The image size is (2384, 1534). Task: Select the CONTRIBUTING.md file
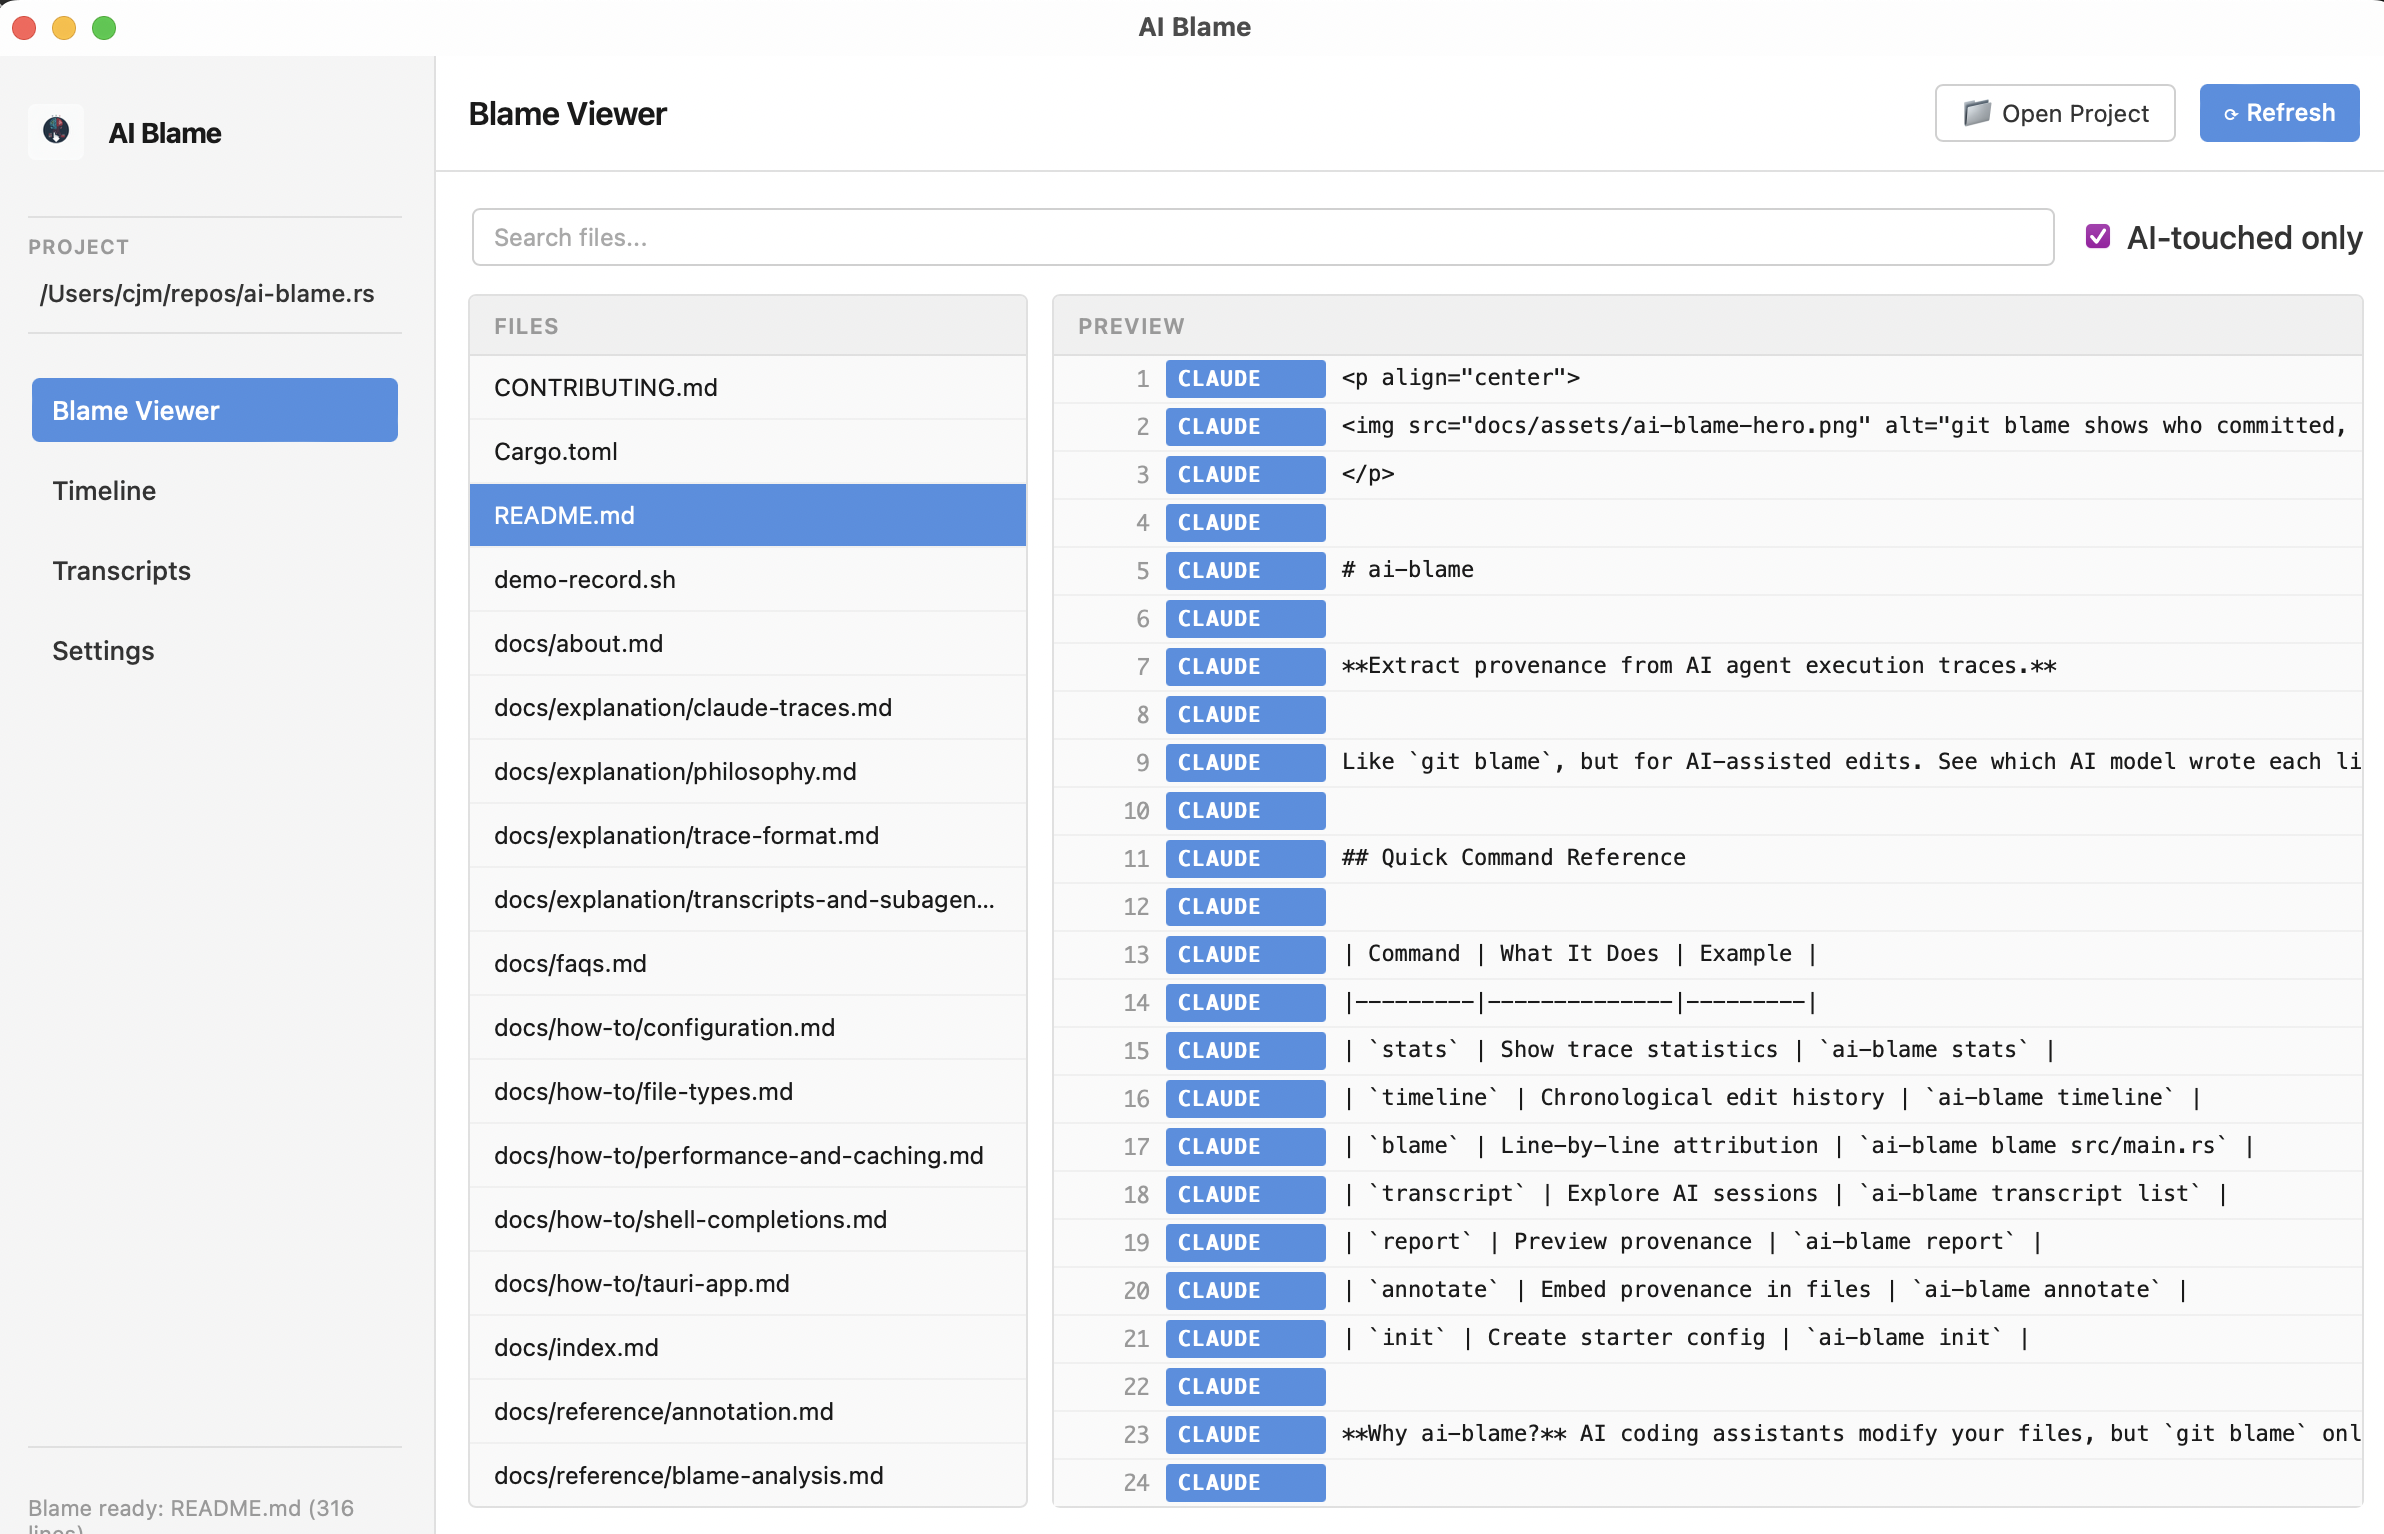(605, 387)
